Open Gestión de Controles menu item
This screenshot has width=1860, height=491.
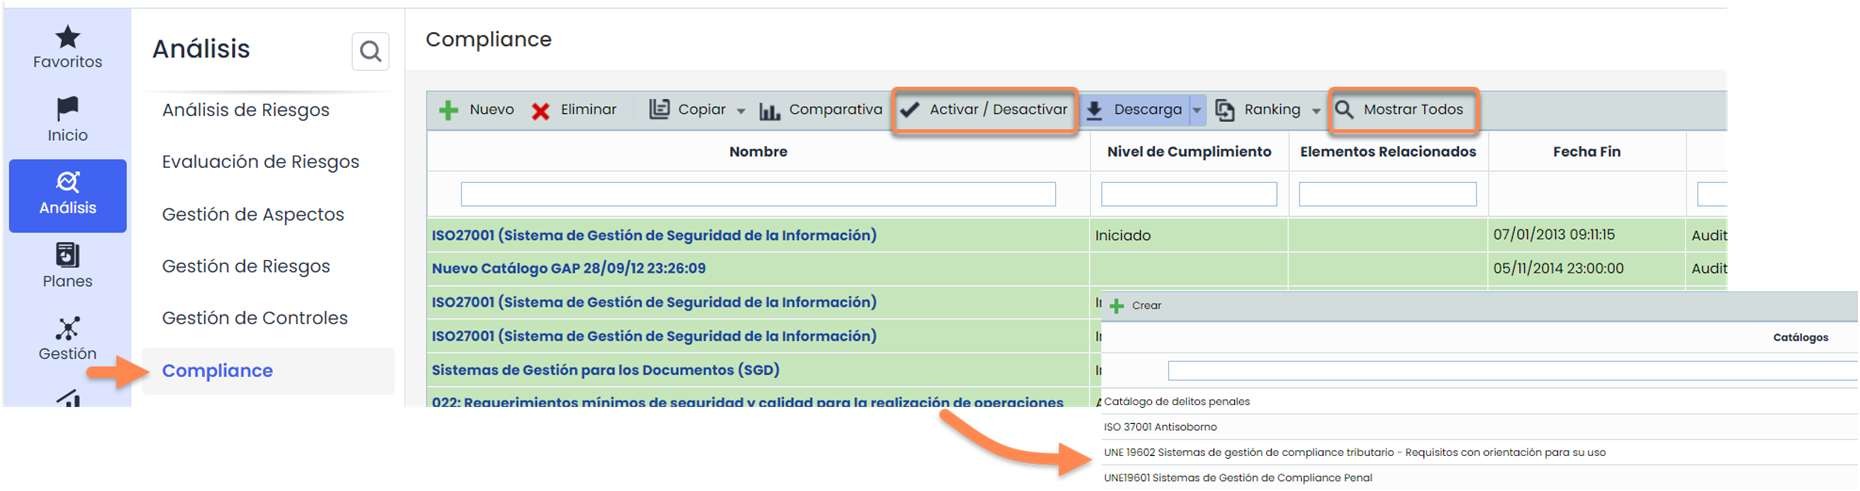(x=255, y=318)
